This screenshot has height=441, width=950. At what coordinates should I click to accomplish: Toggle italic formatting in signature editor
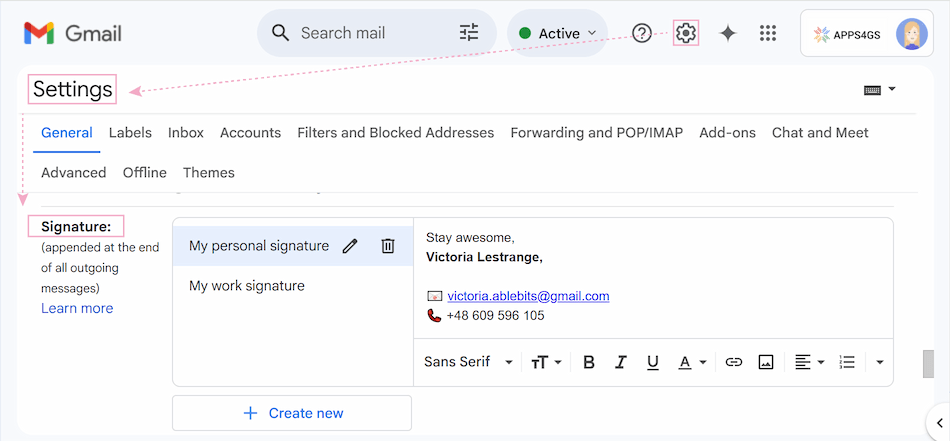click(x=620, y=362)
